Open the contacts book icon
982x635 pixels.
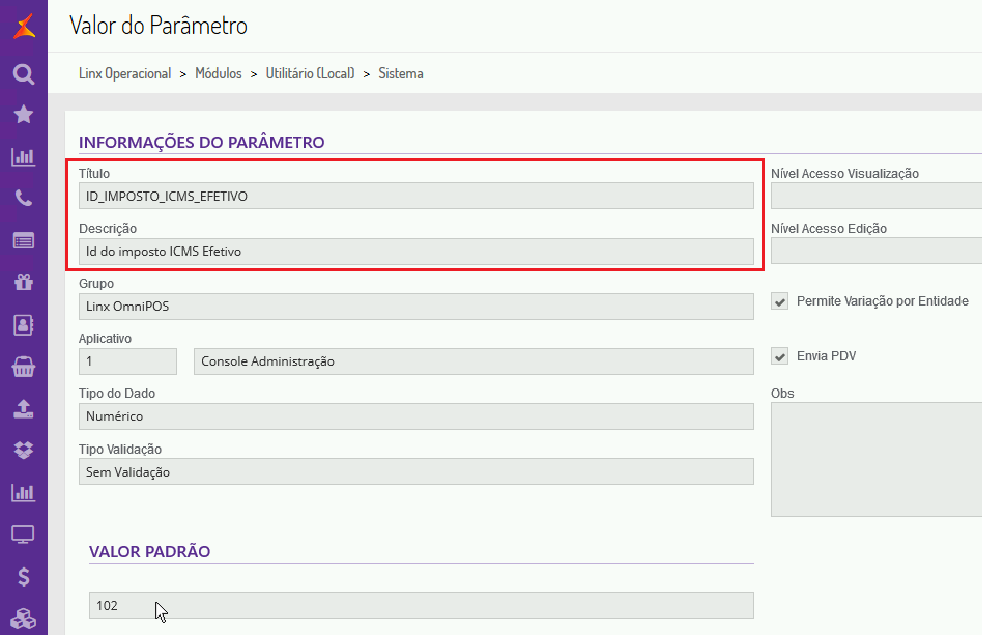(x=23, y=324)
